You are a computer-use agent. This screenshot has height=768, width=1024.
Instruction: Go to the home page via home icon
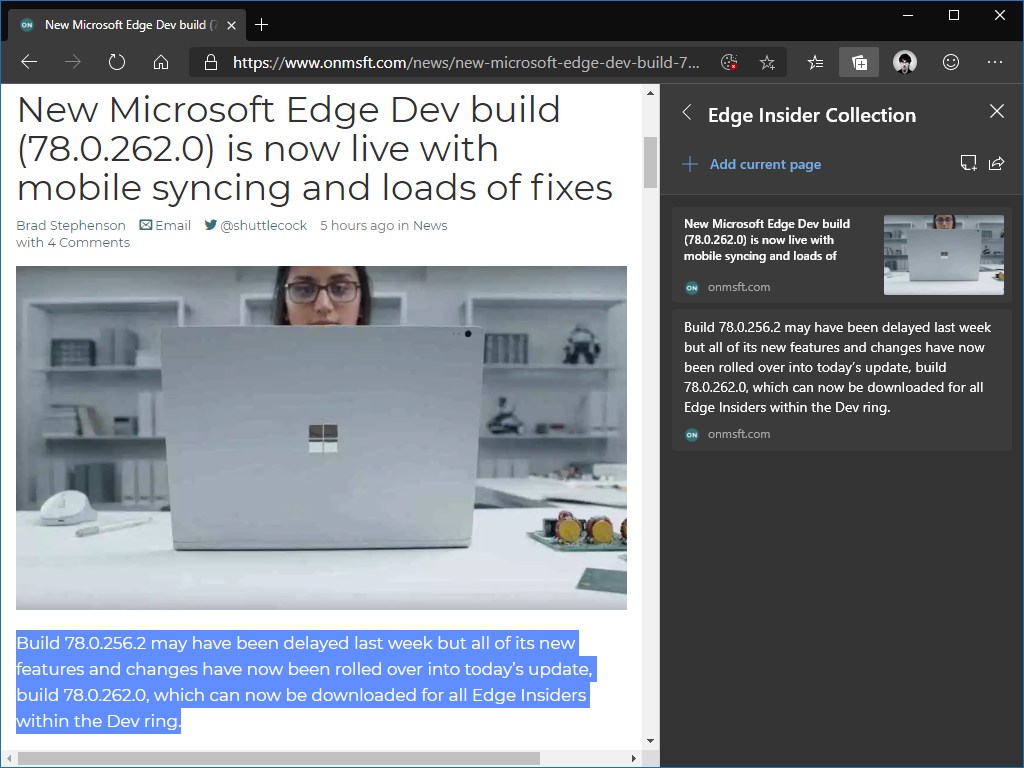pos(161,61)
